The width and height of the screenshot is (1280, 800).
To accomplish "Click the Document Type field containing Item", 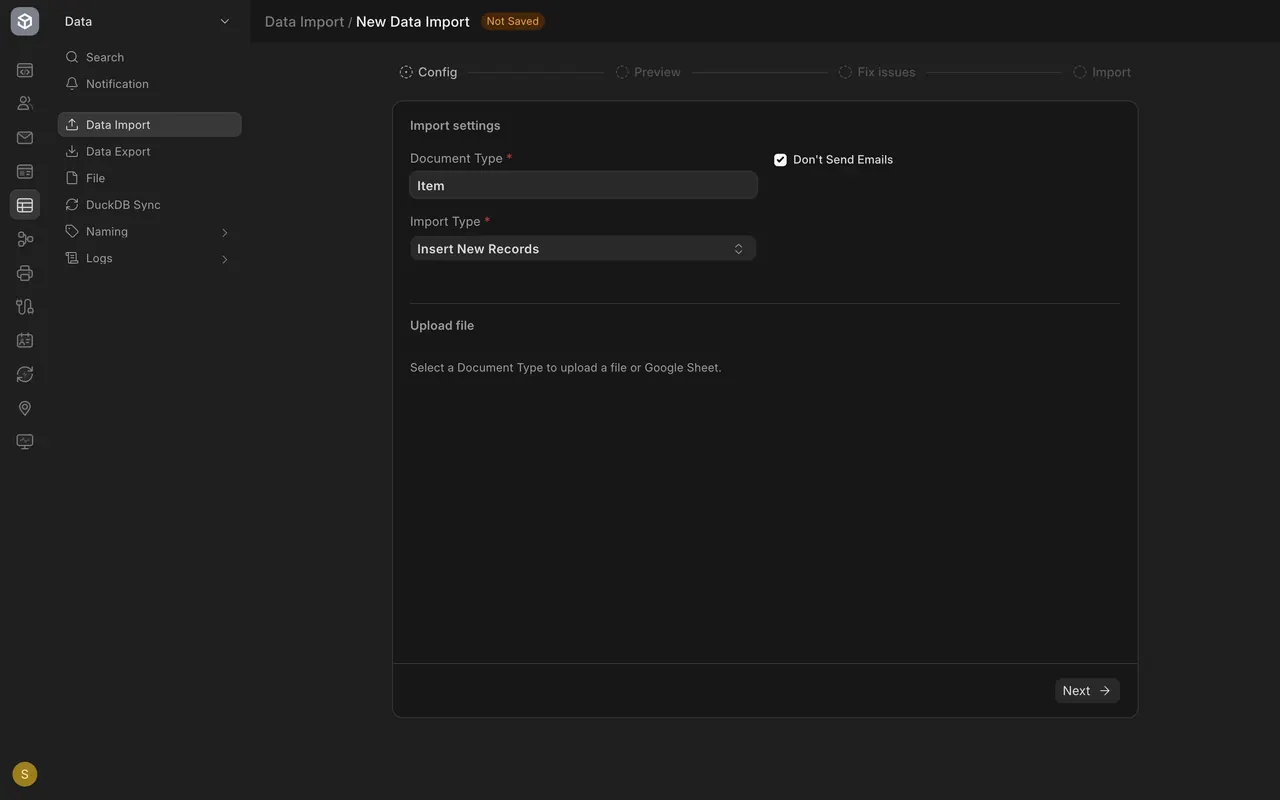I will coord(583,185).
